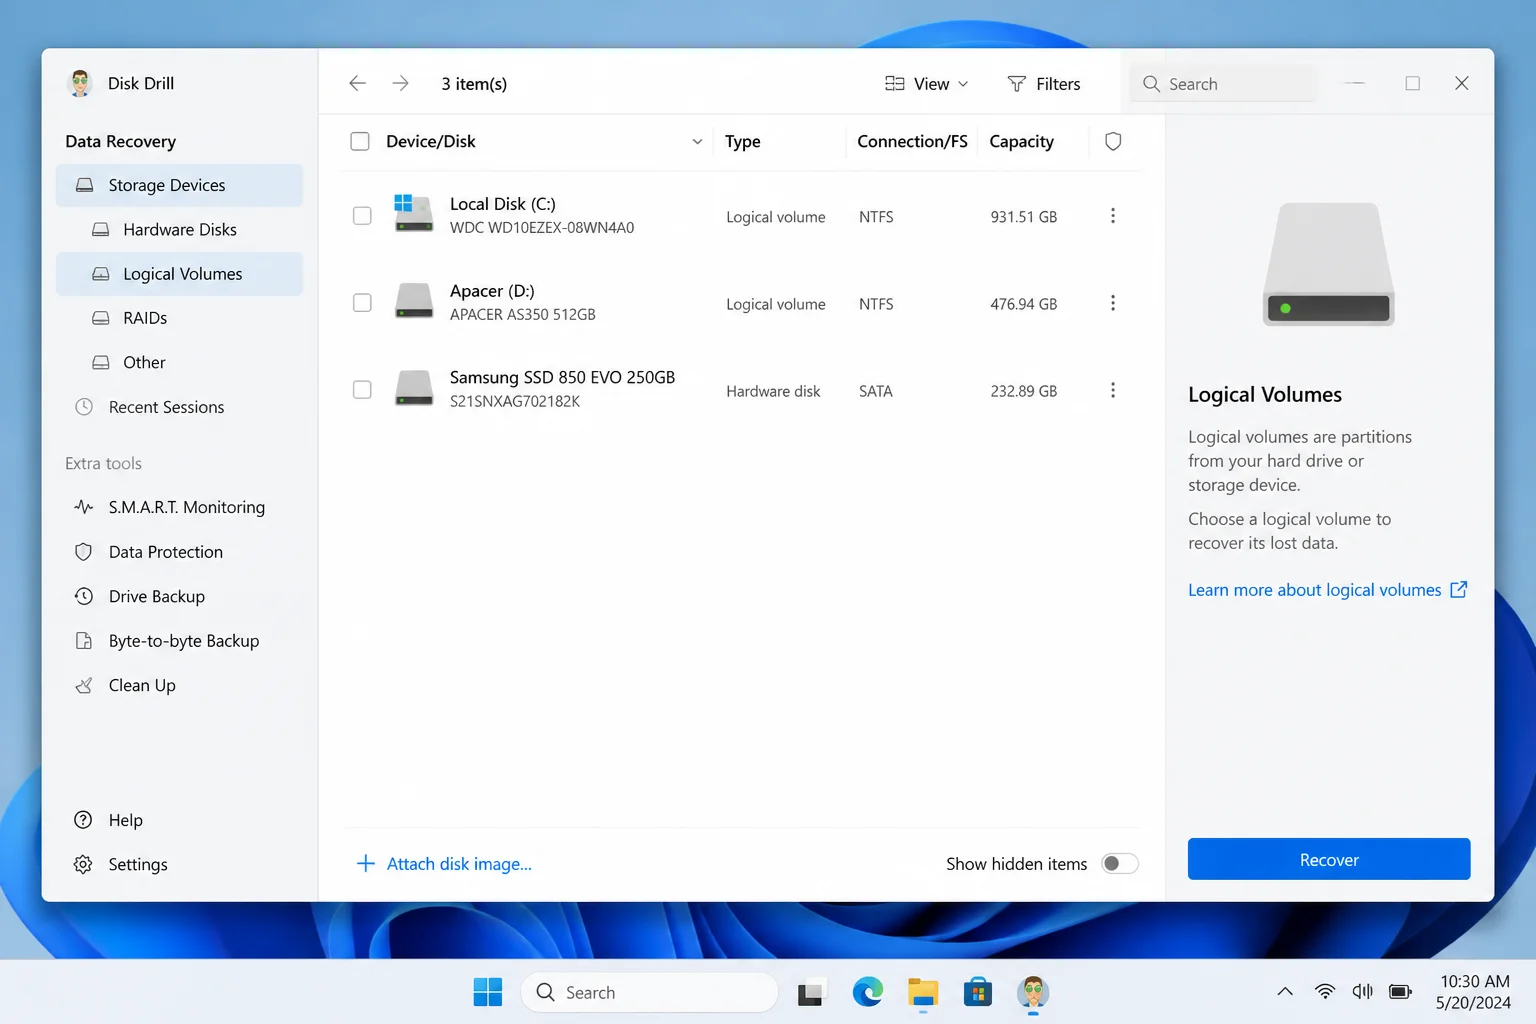Click the app Search field
The height and width of the screenshot is (1024, 1536).
click(1224, 84)
